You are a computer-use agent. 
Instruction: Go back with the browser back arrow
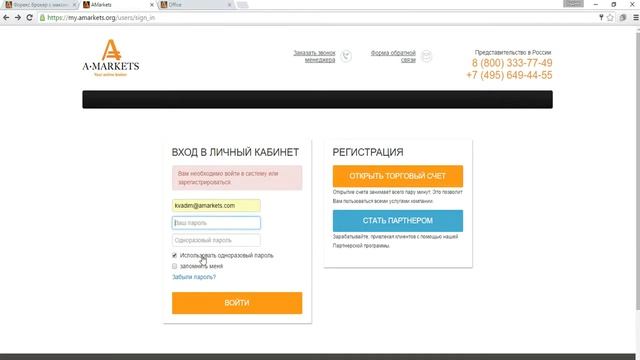(6, 18)
